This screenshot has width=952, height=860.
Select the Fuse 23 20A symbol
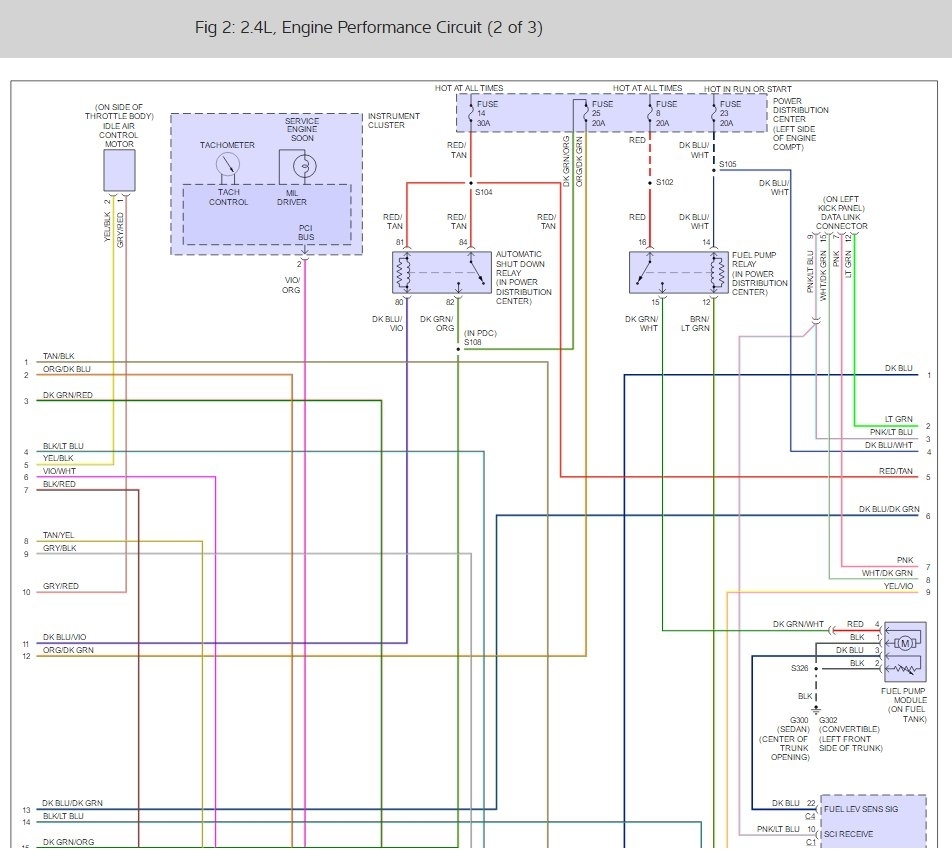point(714,113)
